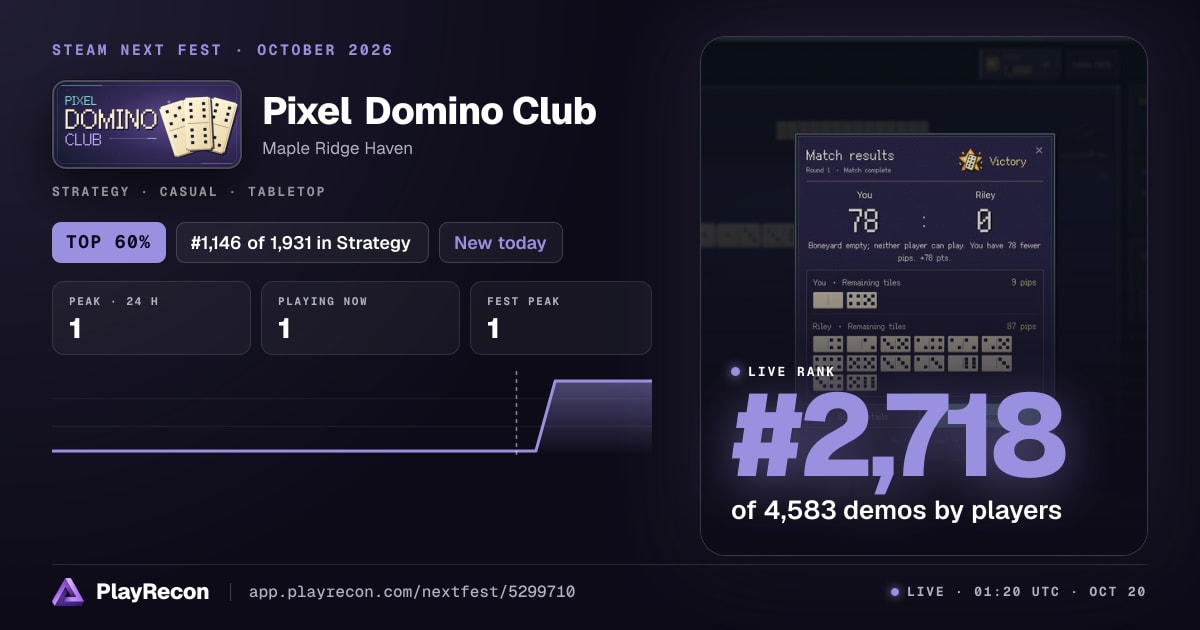Viewport: 1200px width, 630px height.
Task: Click the PlayRecon brand name
Action: coord(152,592)
